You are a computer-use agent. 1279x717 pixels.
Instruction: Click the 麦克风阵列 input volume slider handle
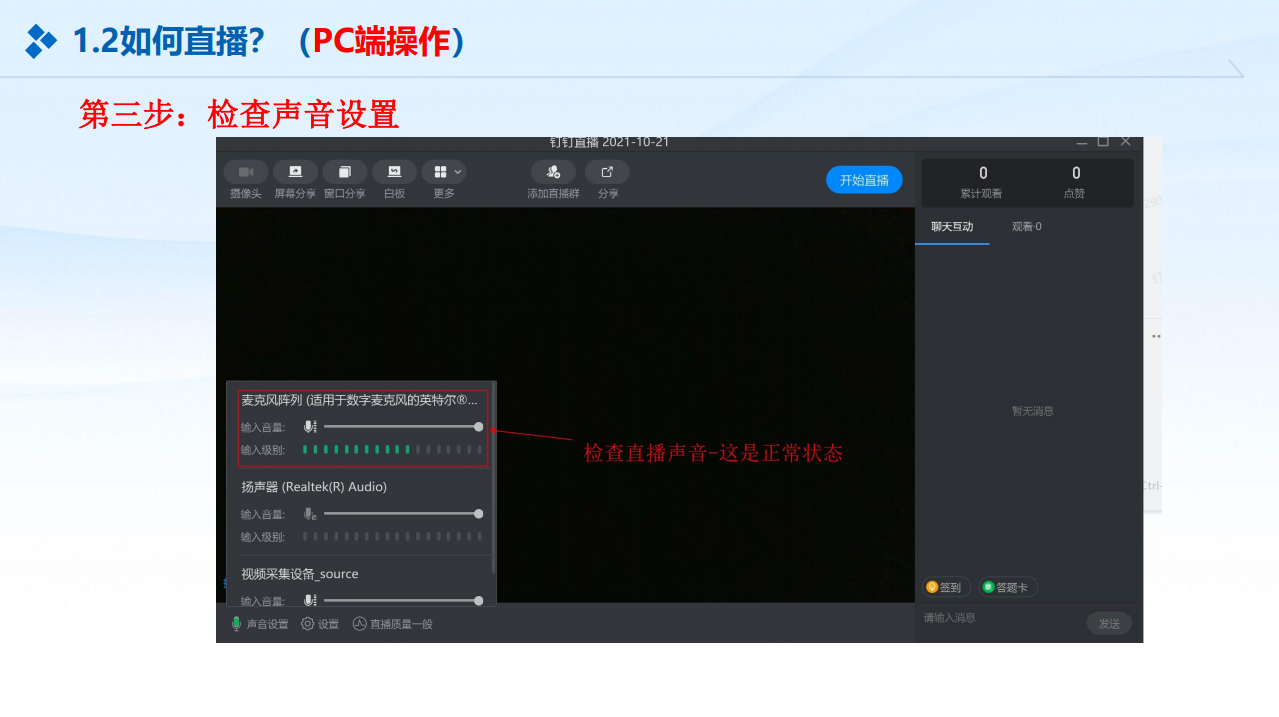click(479, 427)
